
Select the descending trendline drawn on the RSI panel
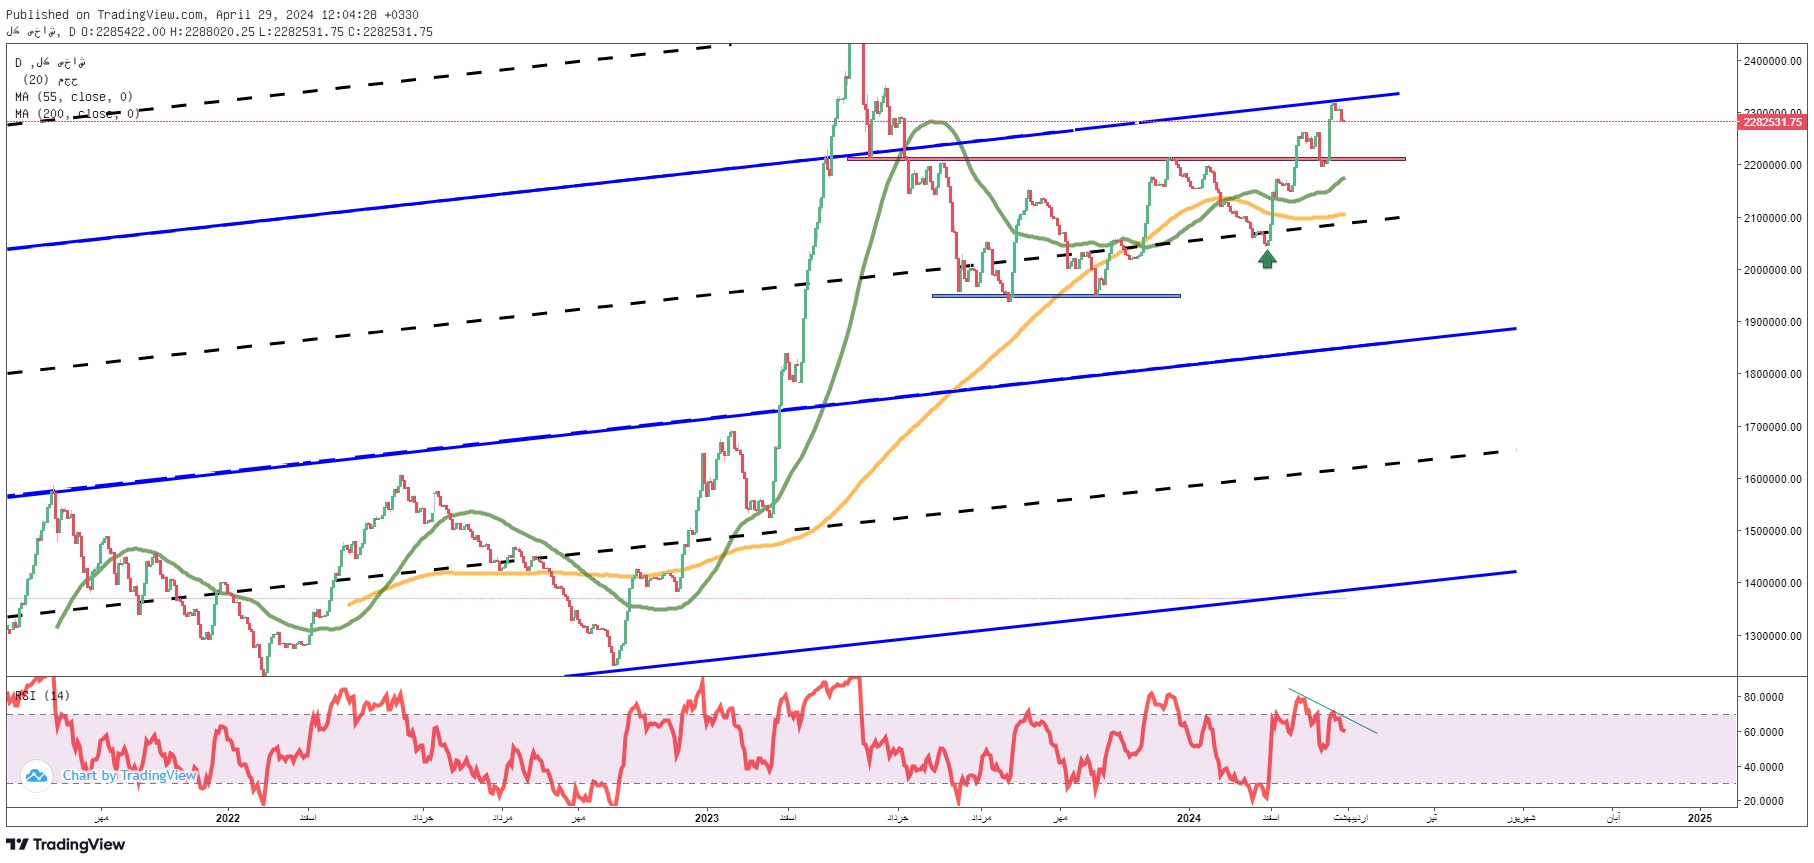click(x=1333, y=712)
